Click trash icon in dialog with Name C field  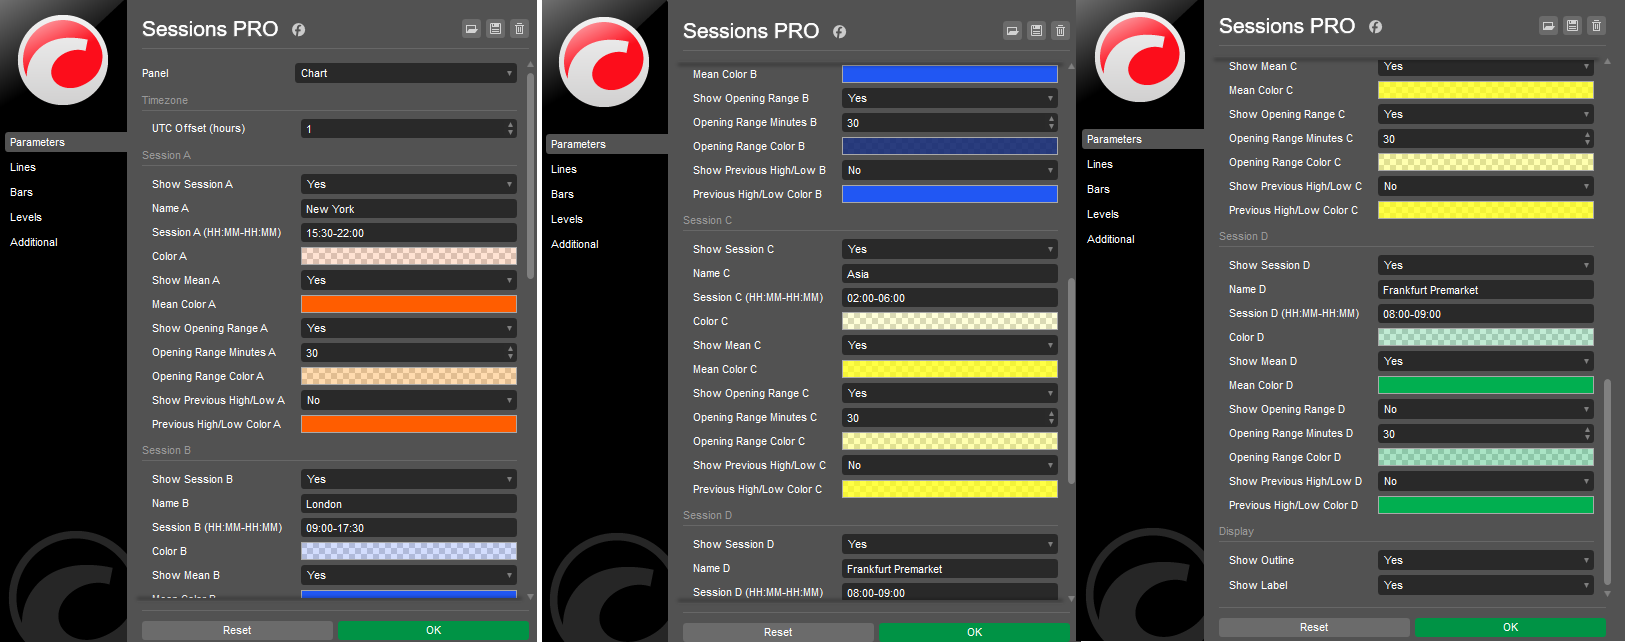(x=1060, y=31)
